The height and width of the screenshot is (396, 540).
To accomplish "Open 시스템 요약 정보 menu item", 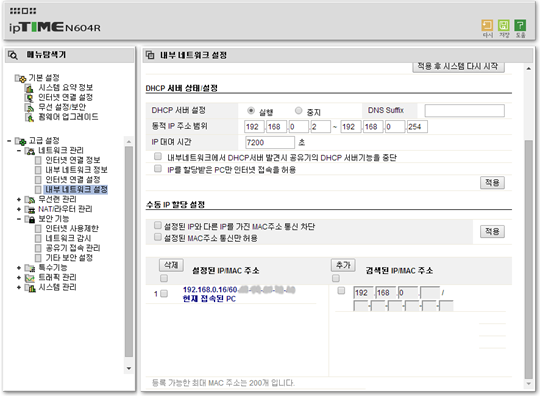I will pyautogui.click(x=65, y=88).
